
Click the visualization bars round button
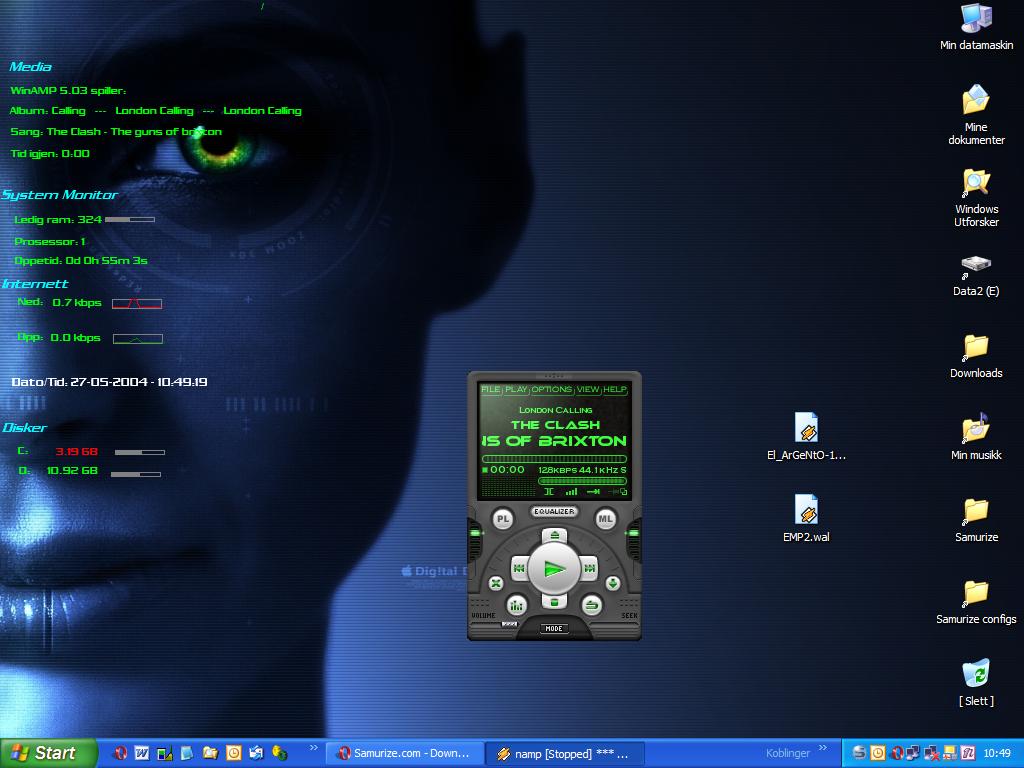[517, 605]
